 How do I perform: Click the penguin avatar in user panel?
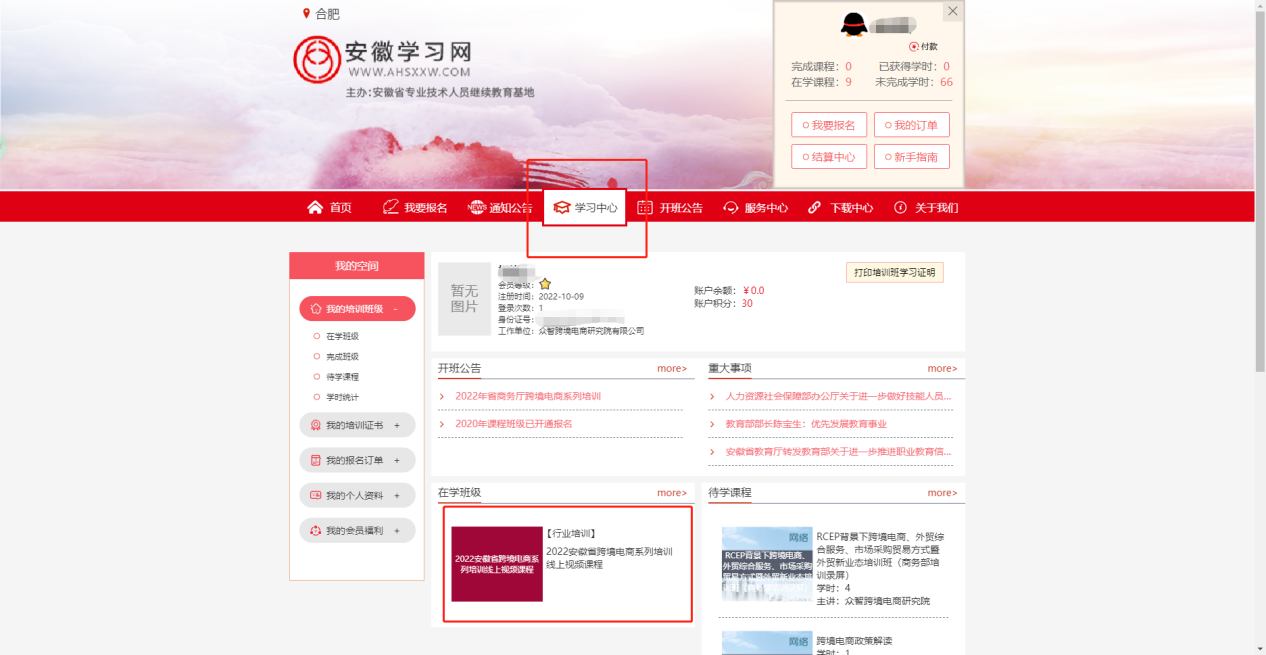pyautogui.click(x=854, y=24)
